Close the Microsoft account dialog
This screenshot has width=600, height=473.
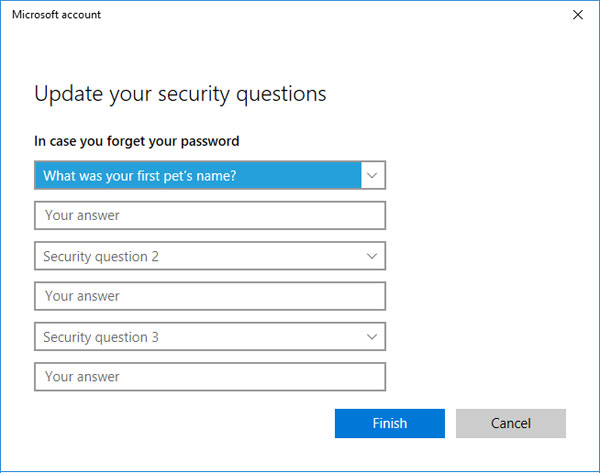(577, 15)
